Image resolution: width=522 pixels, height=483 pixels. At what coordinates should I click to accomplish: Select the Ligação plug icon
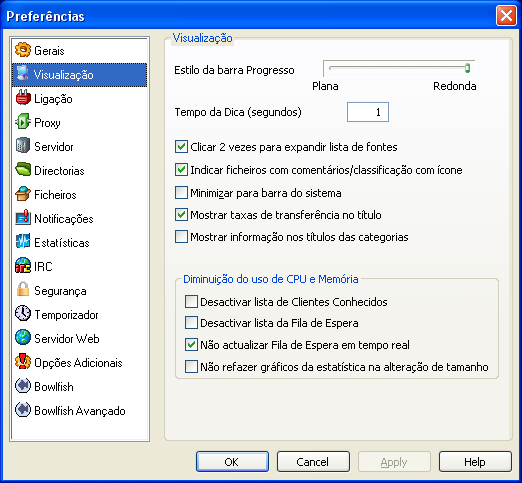[23, 98]
